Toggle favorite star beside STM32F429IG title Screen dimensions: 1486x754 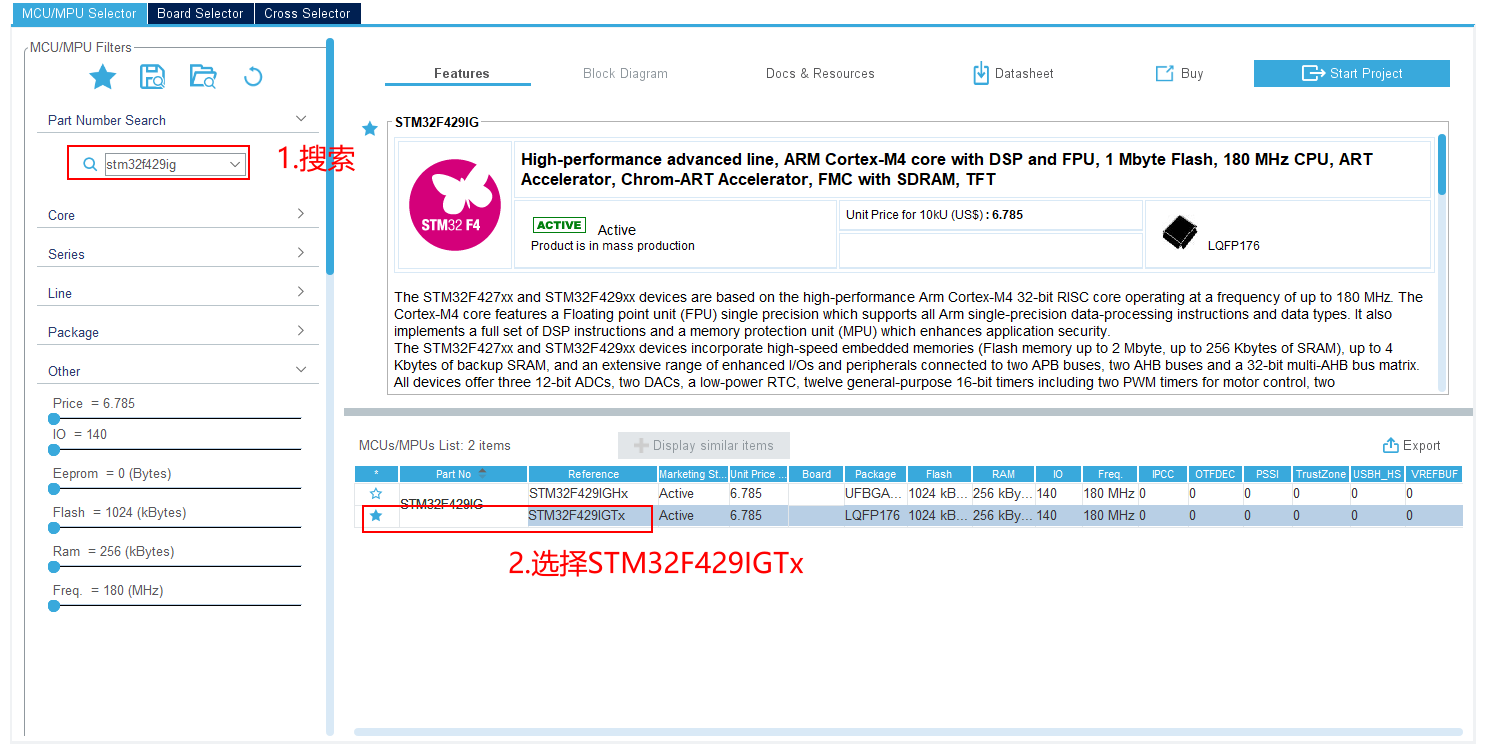click(370, 128)
